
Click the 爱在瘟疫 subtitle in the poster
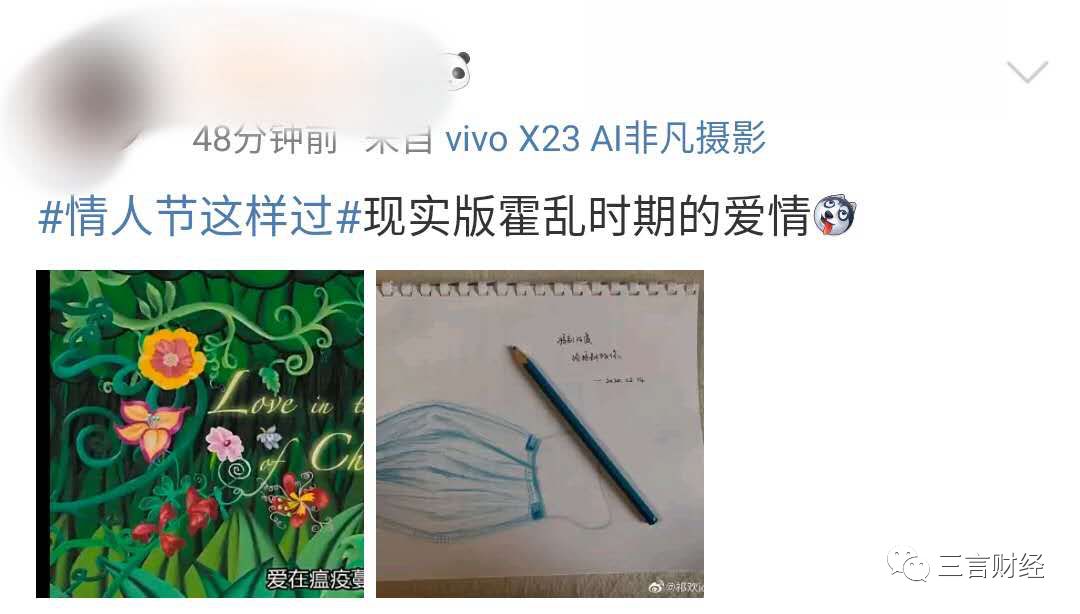[x=315, y=579]
